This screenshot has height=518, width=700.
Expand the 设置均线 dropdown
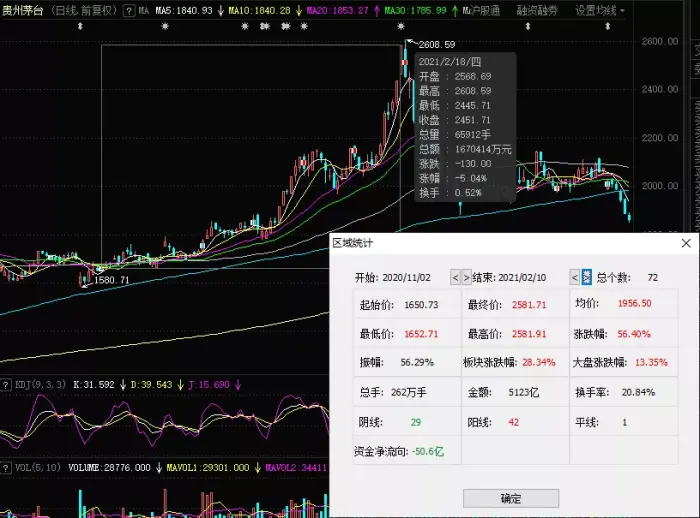(600, 10)
